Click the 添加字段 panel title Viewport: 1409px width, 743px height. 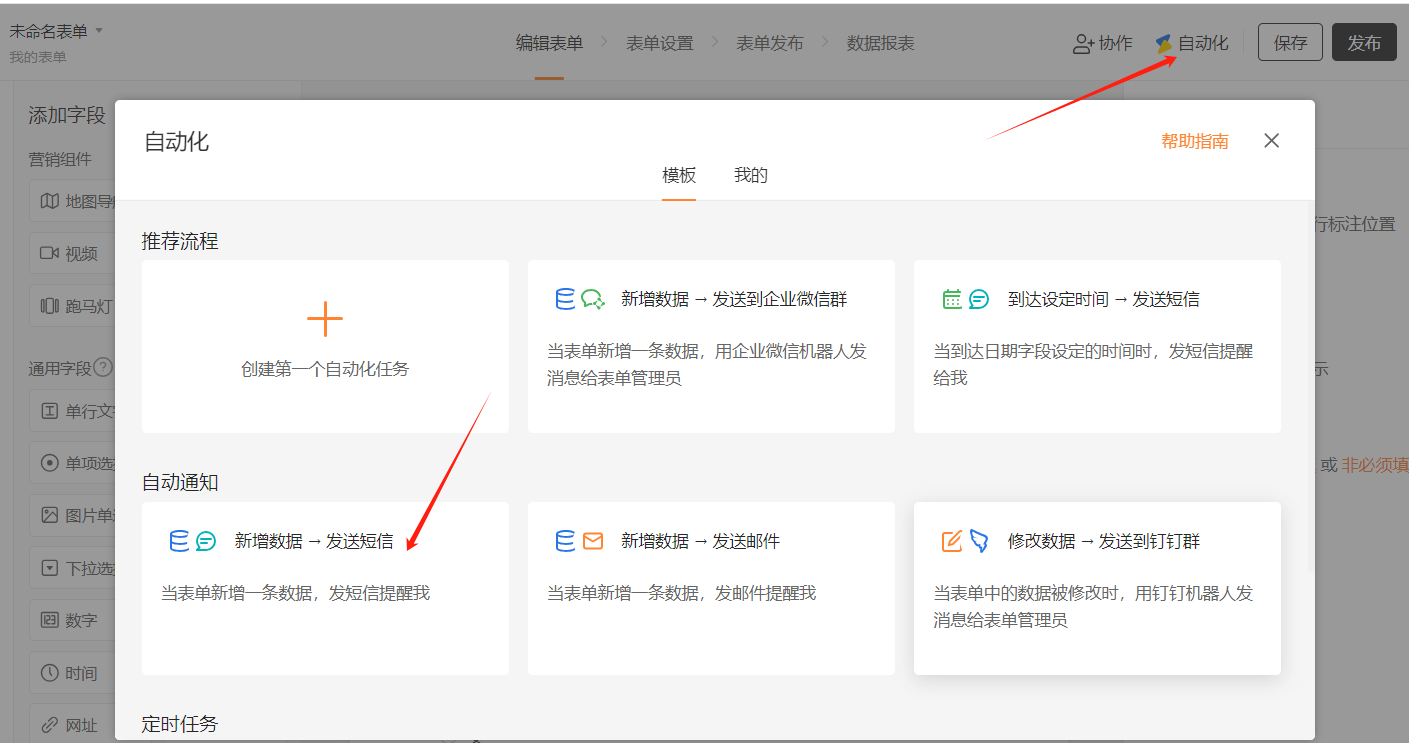(67, 116)
